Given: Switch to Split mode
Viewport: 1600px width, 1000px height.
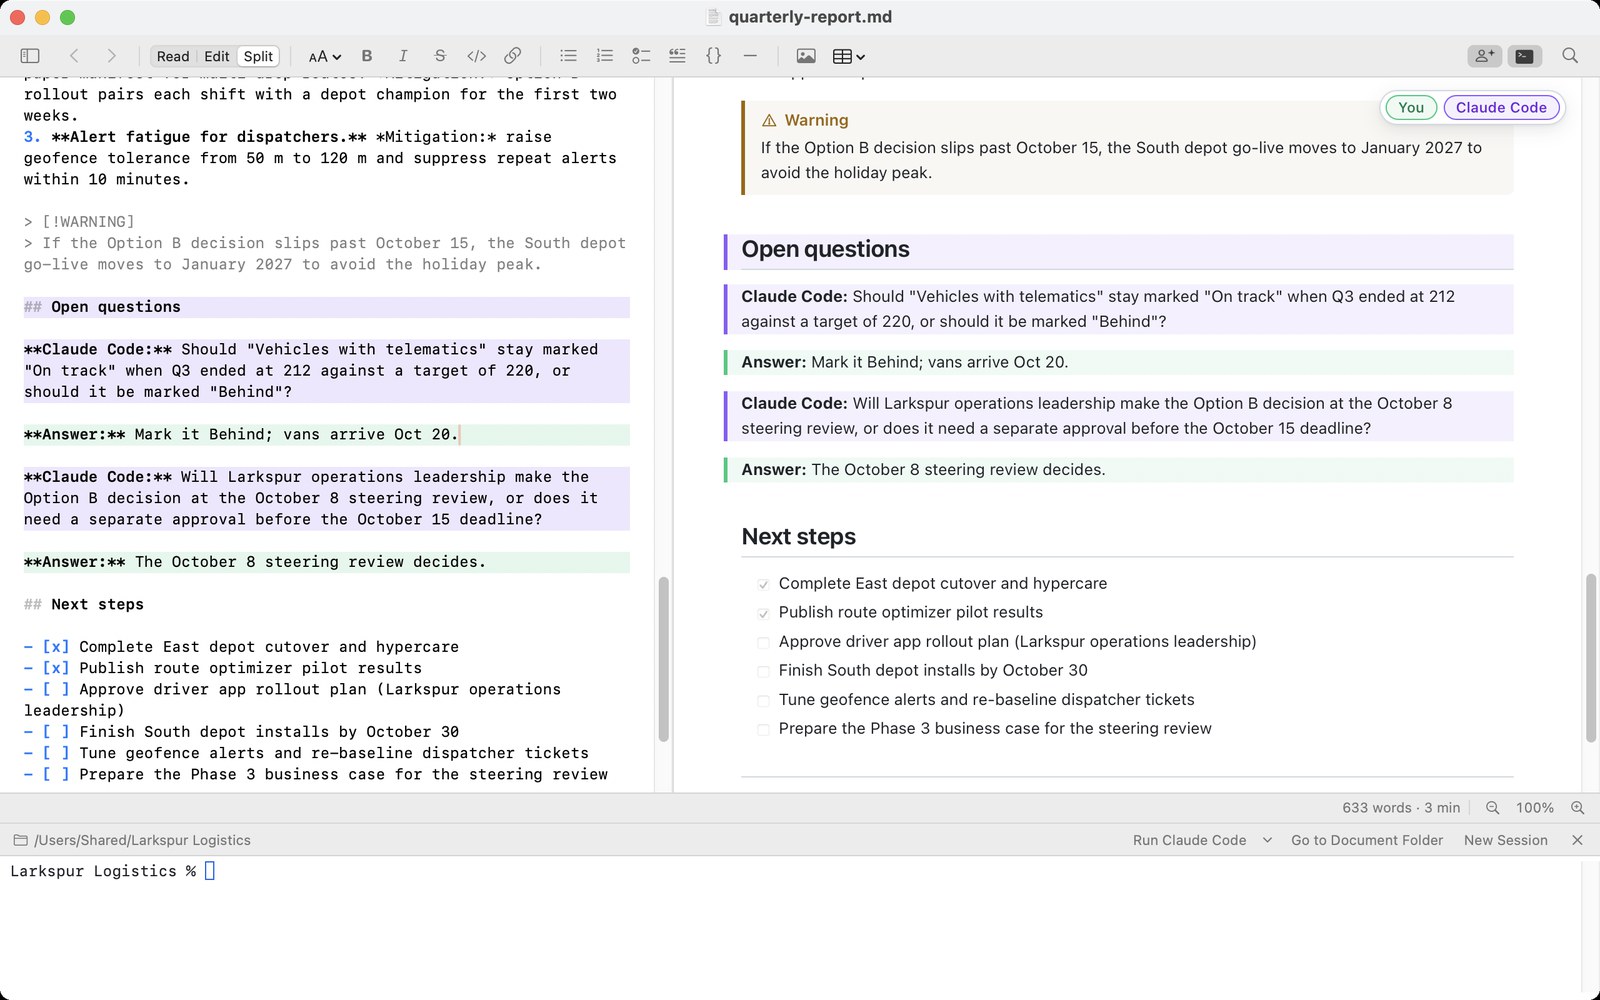Looking at the screenshot, I should click(x=258, y=56).
